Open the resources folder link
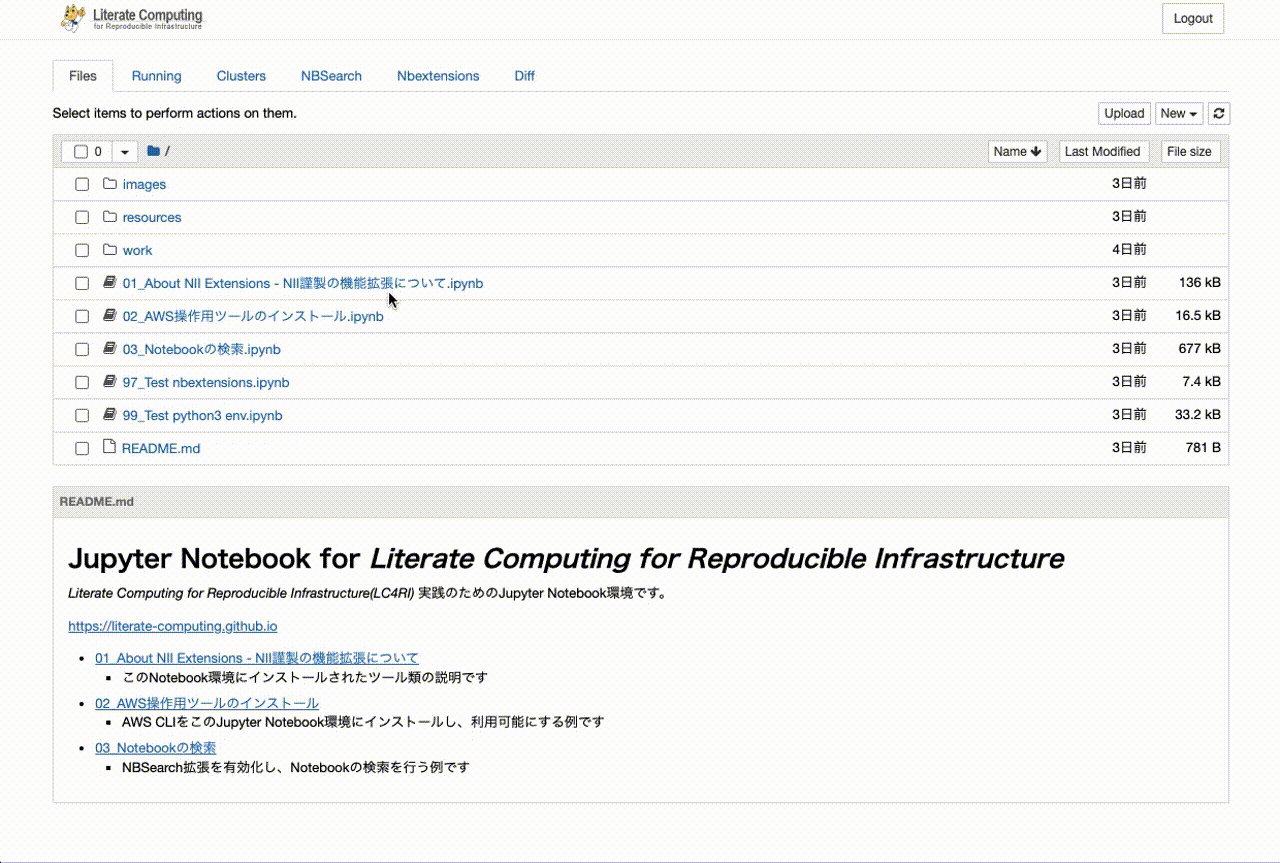The image size is (1280, 863). point(152,217)
